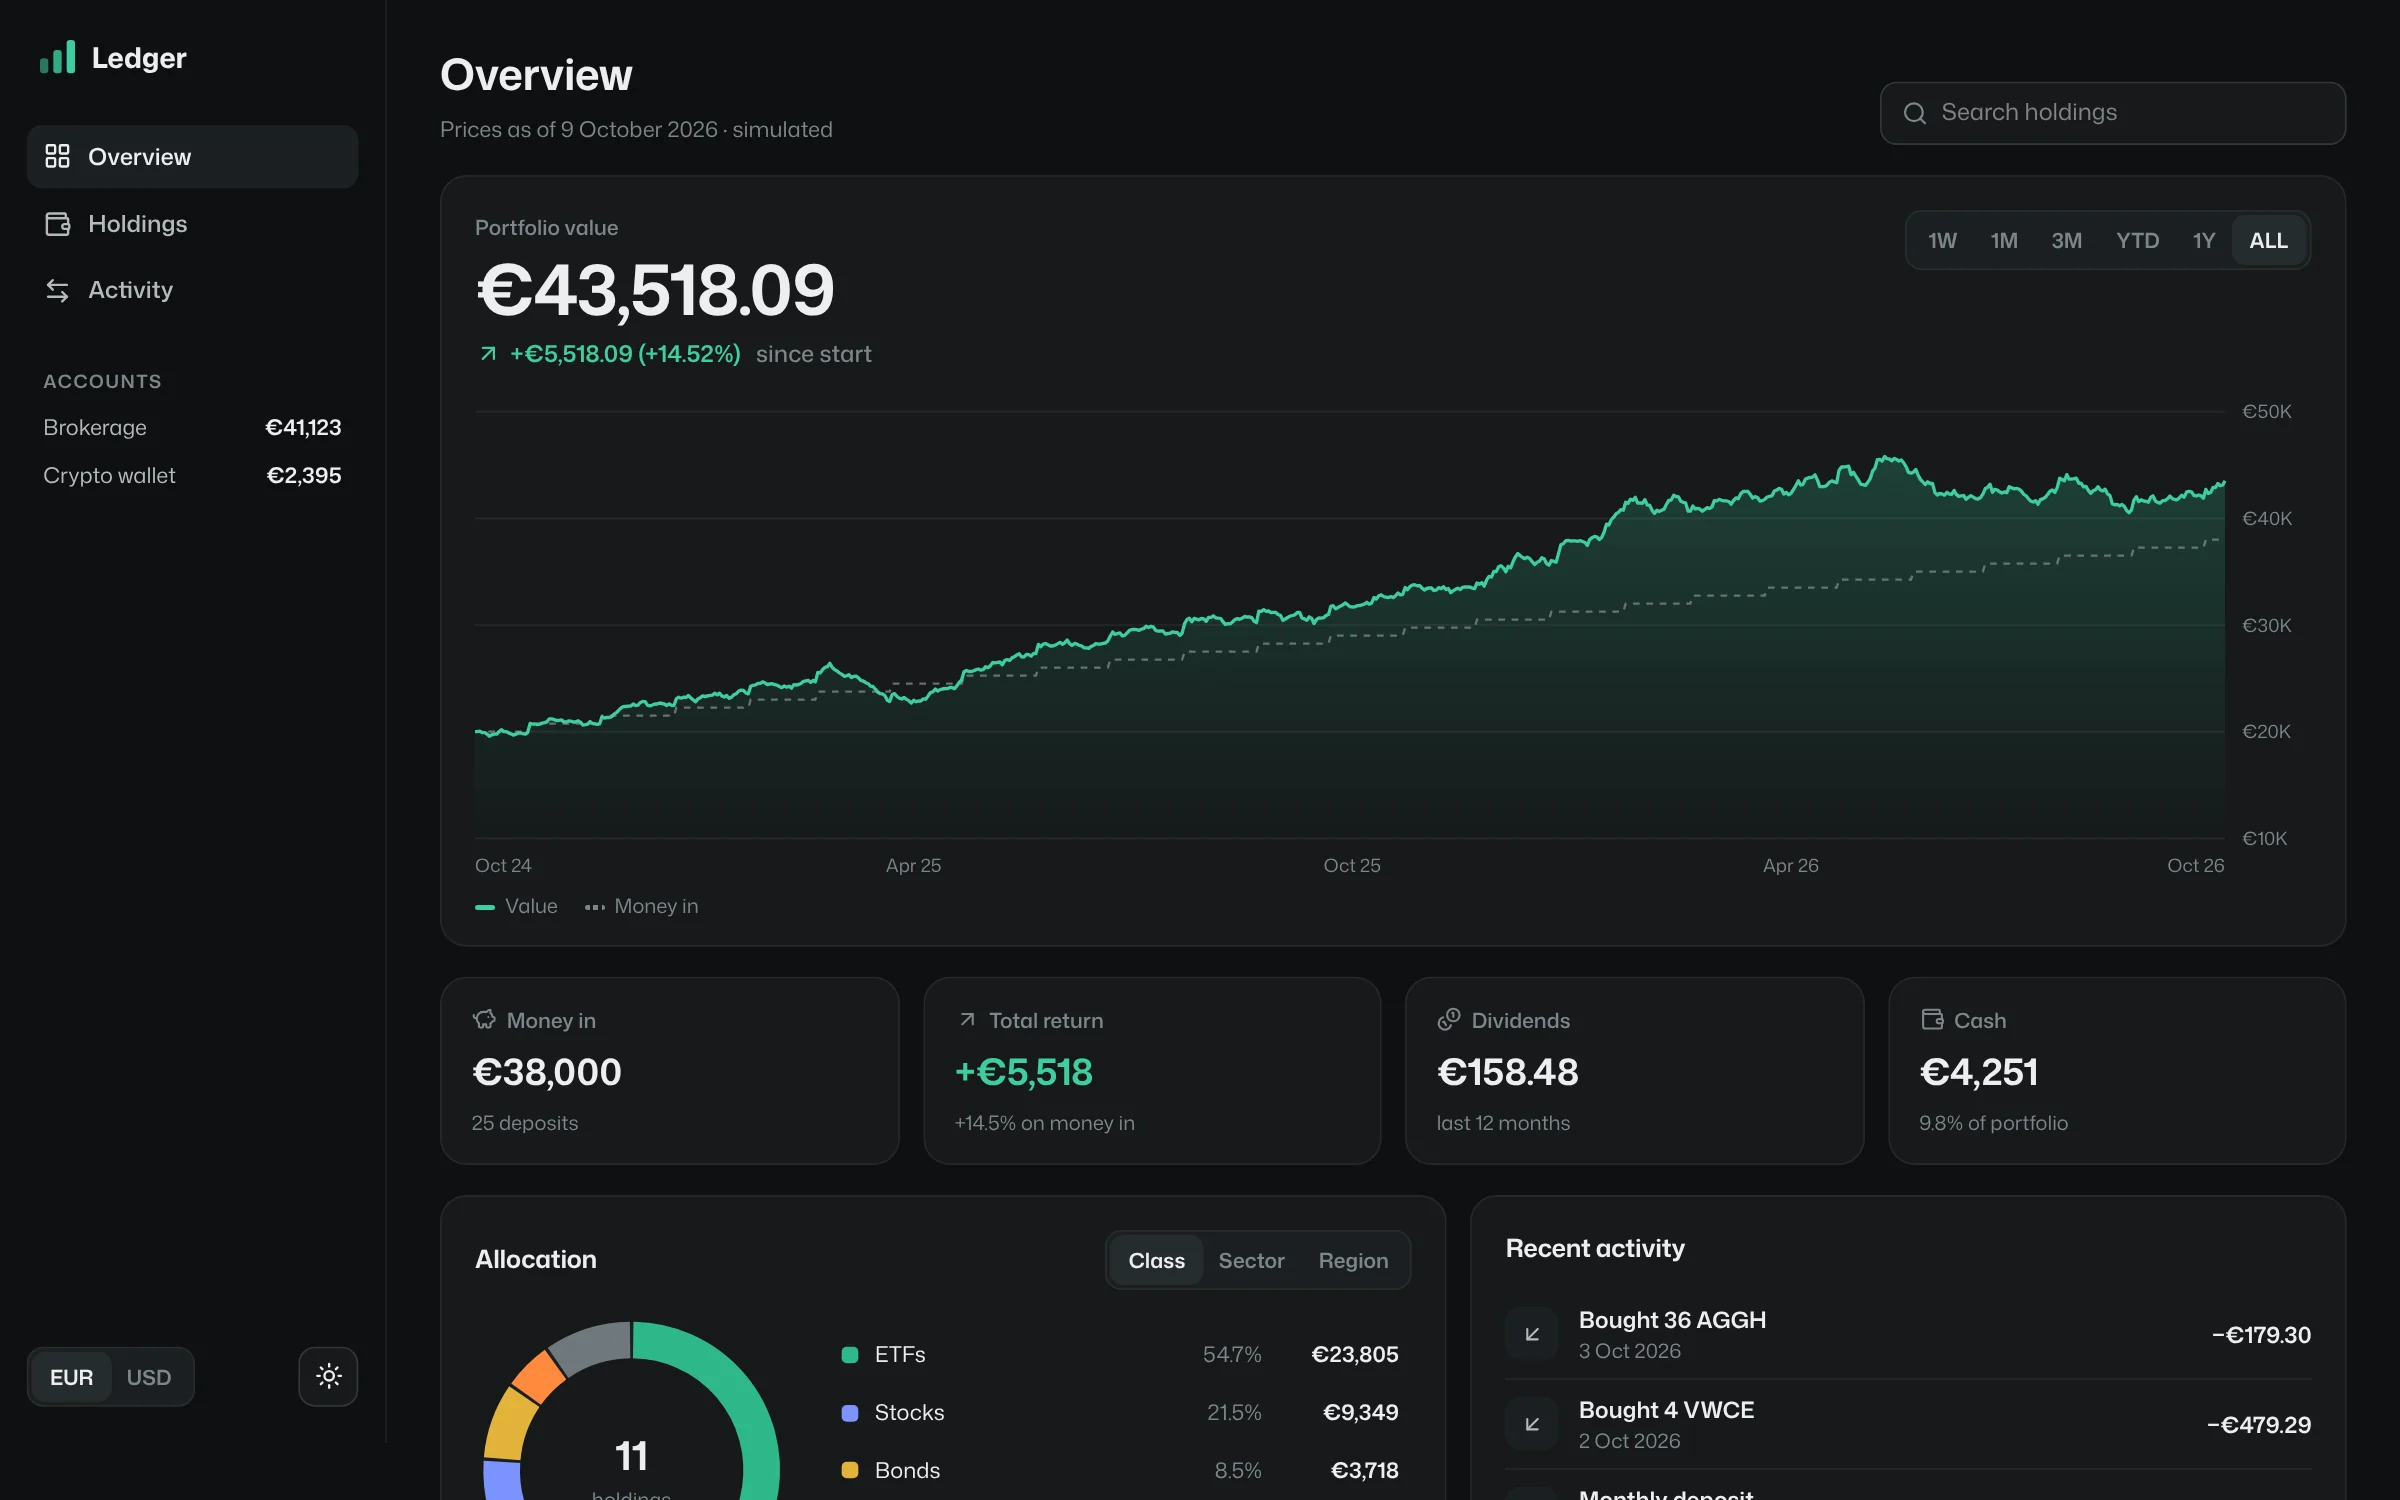
Task: Go to Holdings in the sidebar
Action: (x=192, y=223)
